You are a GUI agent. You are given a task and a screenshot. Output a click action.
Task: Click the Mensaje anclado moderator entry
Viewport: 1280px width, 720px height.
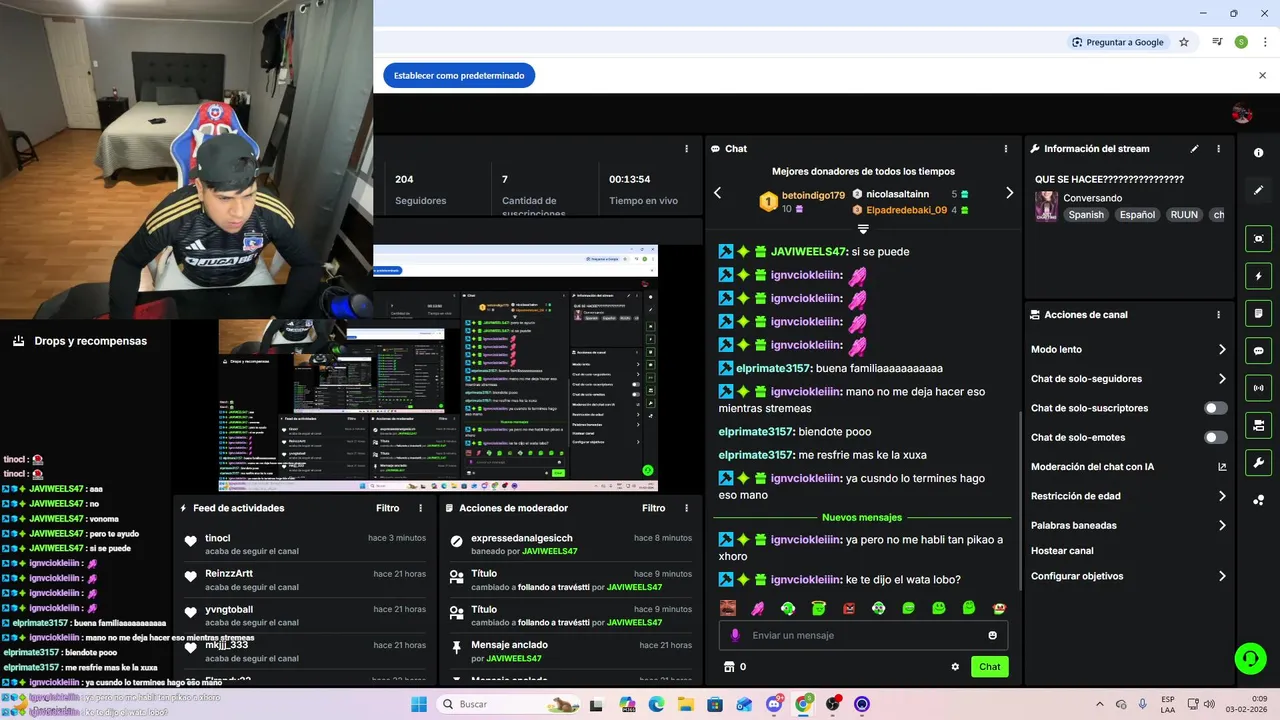pos(571,651)
